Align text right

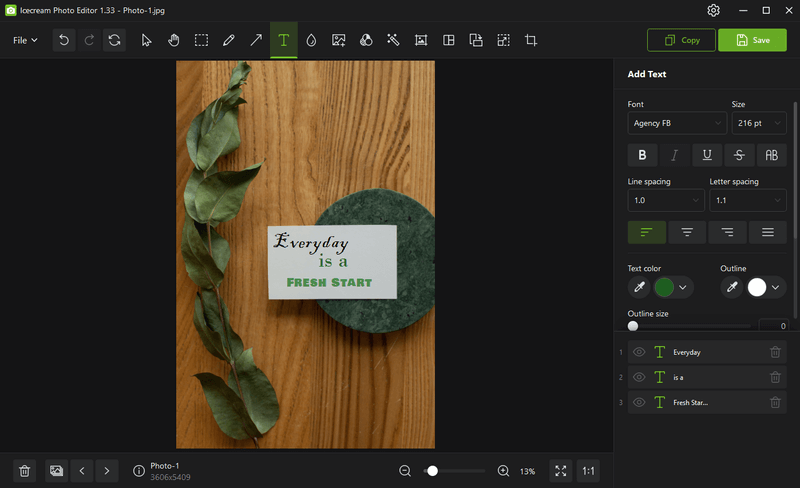[x=728, y=232]
